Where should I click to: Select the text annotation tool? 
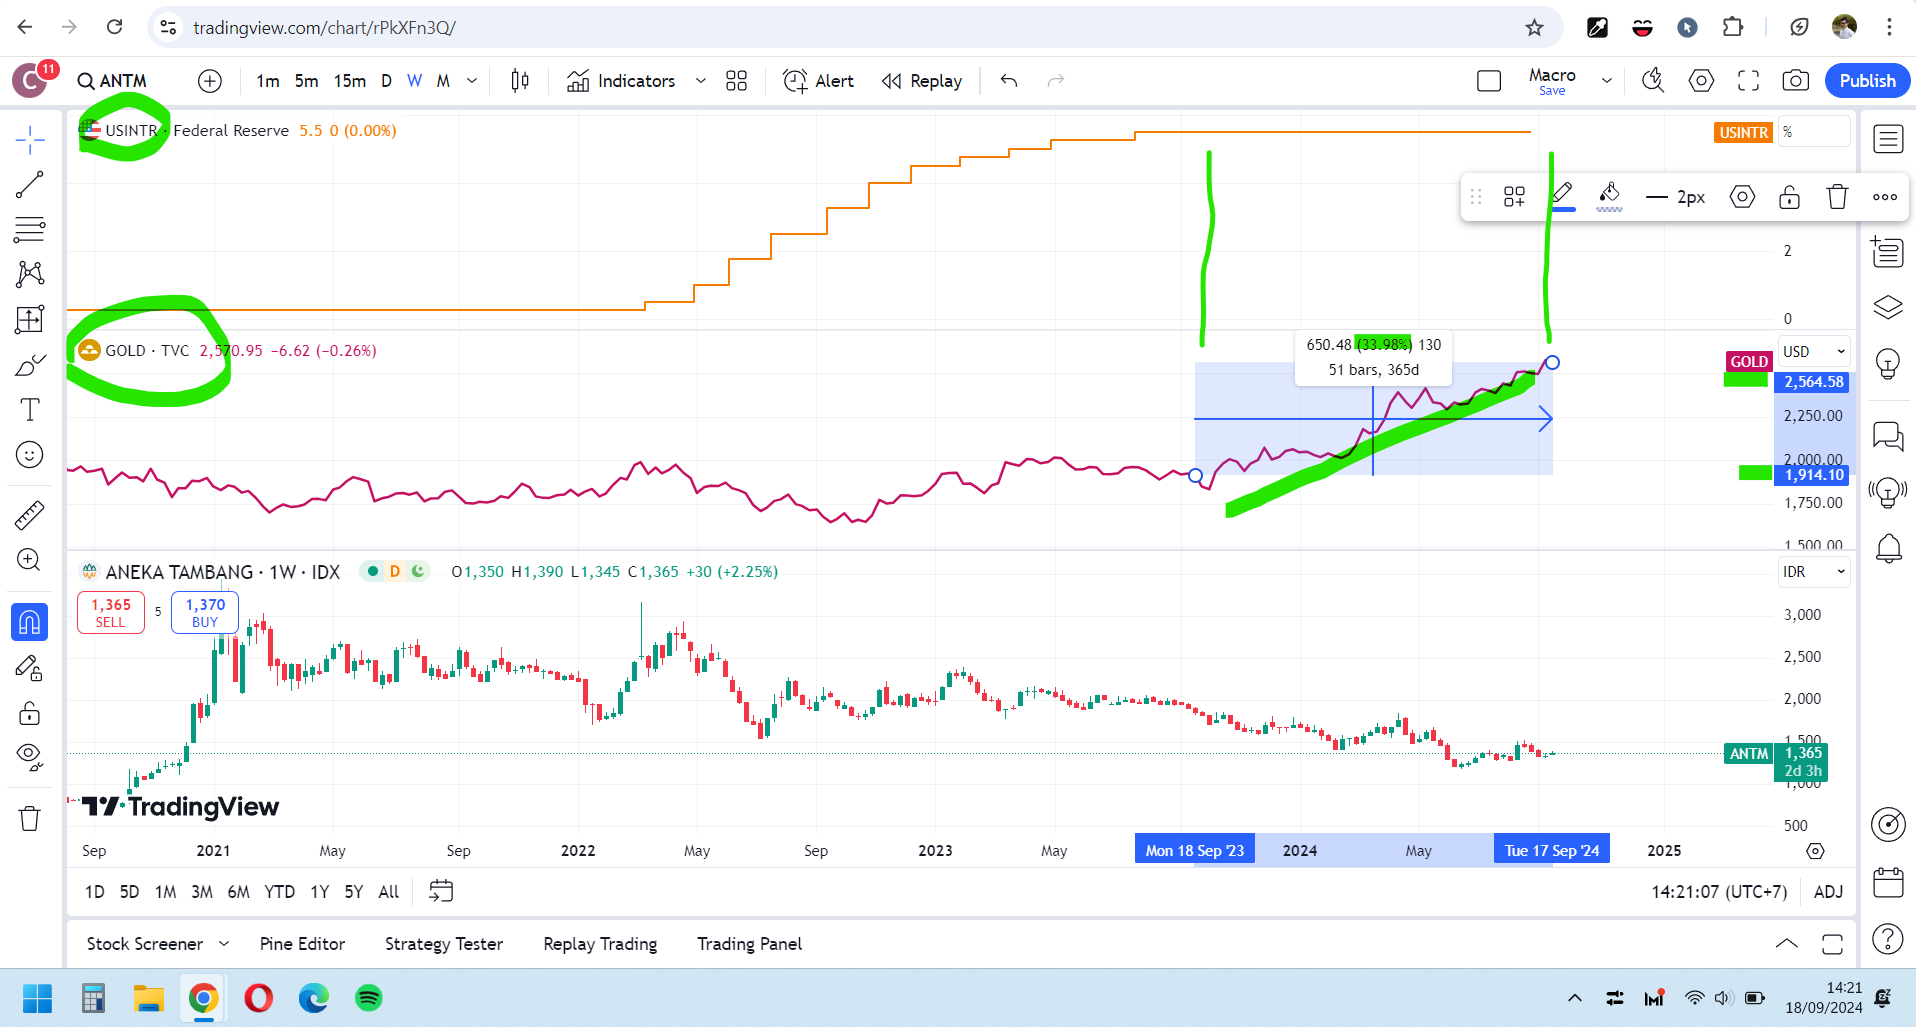[x=30, y=410]
